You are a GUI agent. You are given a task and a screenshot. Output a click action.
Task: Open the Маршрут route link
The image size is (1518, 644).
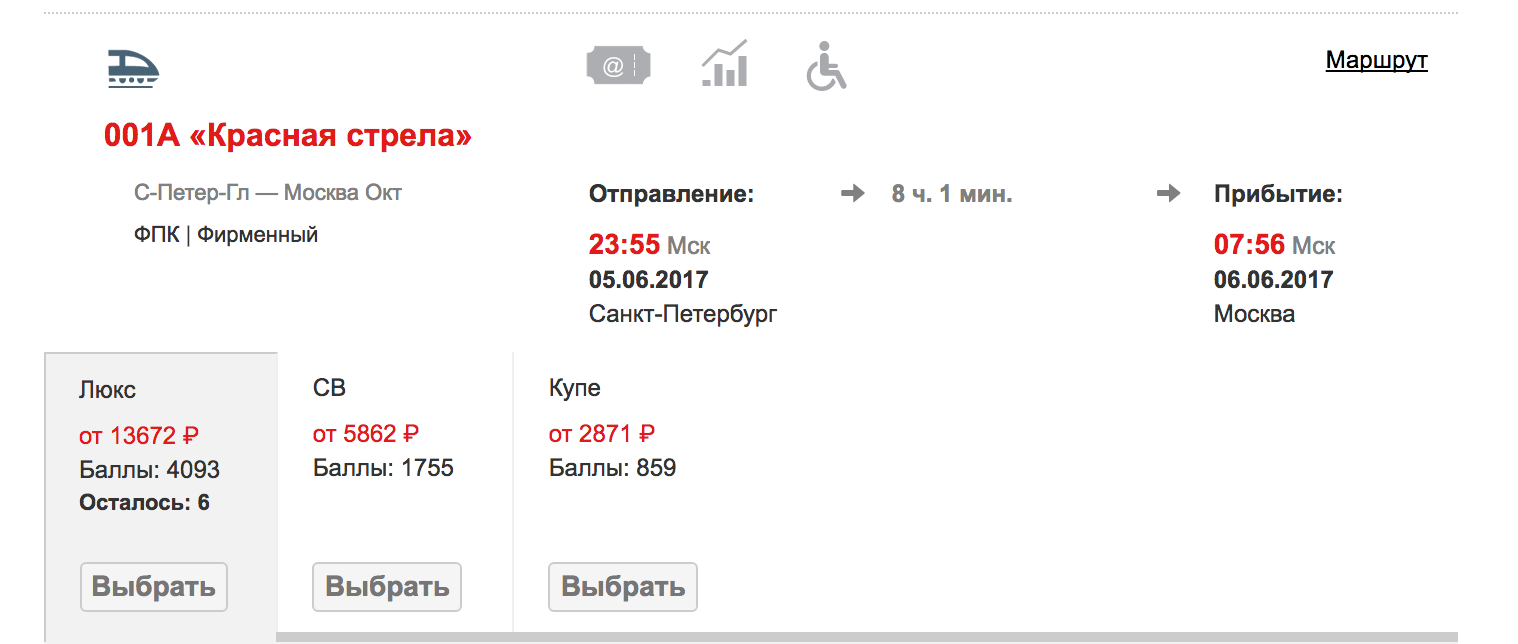coord(1376,60)
